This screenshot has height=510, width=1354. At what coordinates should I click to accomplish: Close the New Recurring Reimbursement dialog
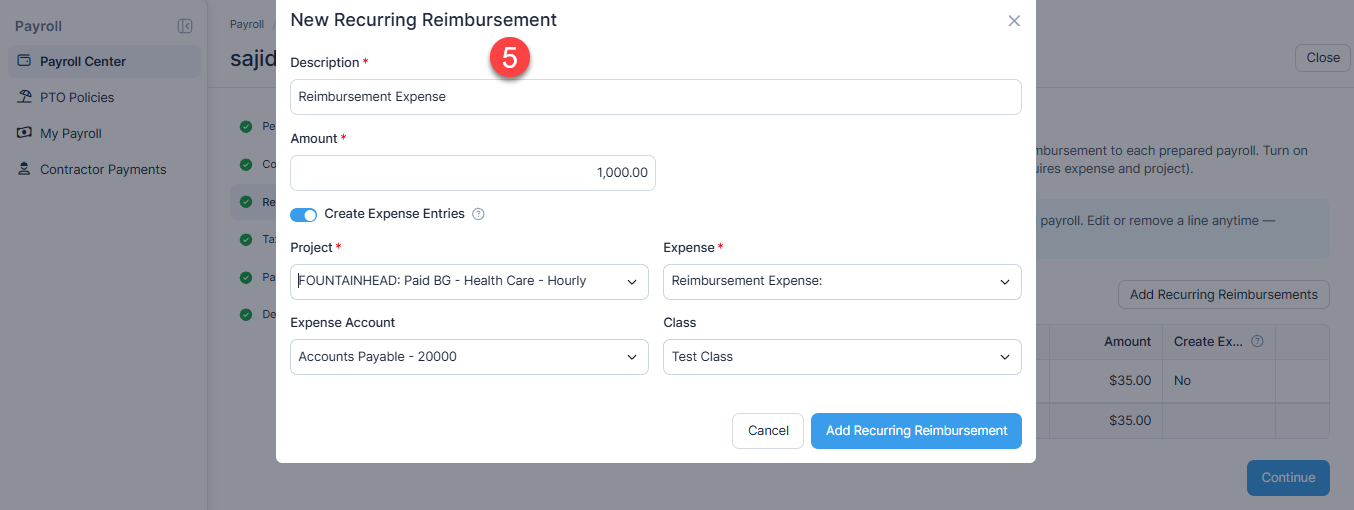point(1014,20)
